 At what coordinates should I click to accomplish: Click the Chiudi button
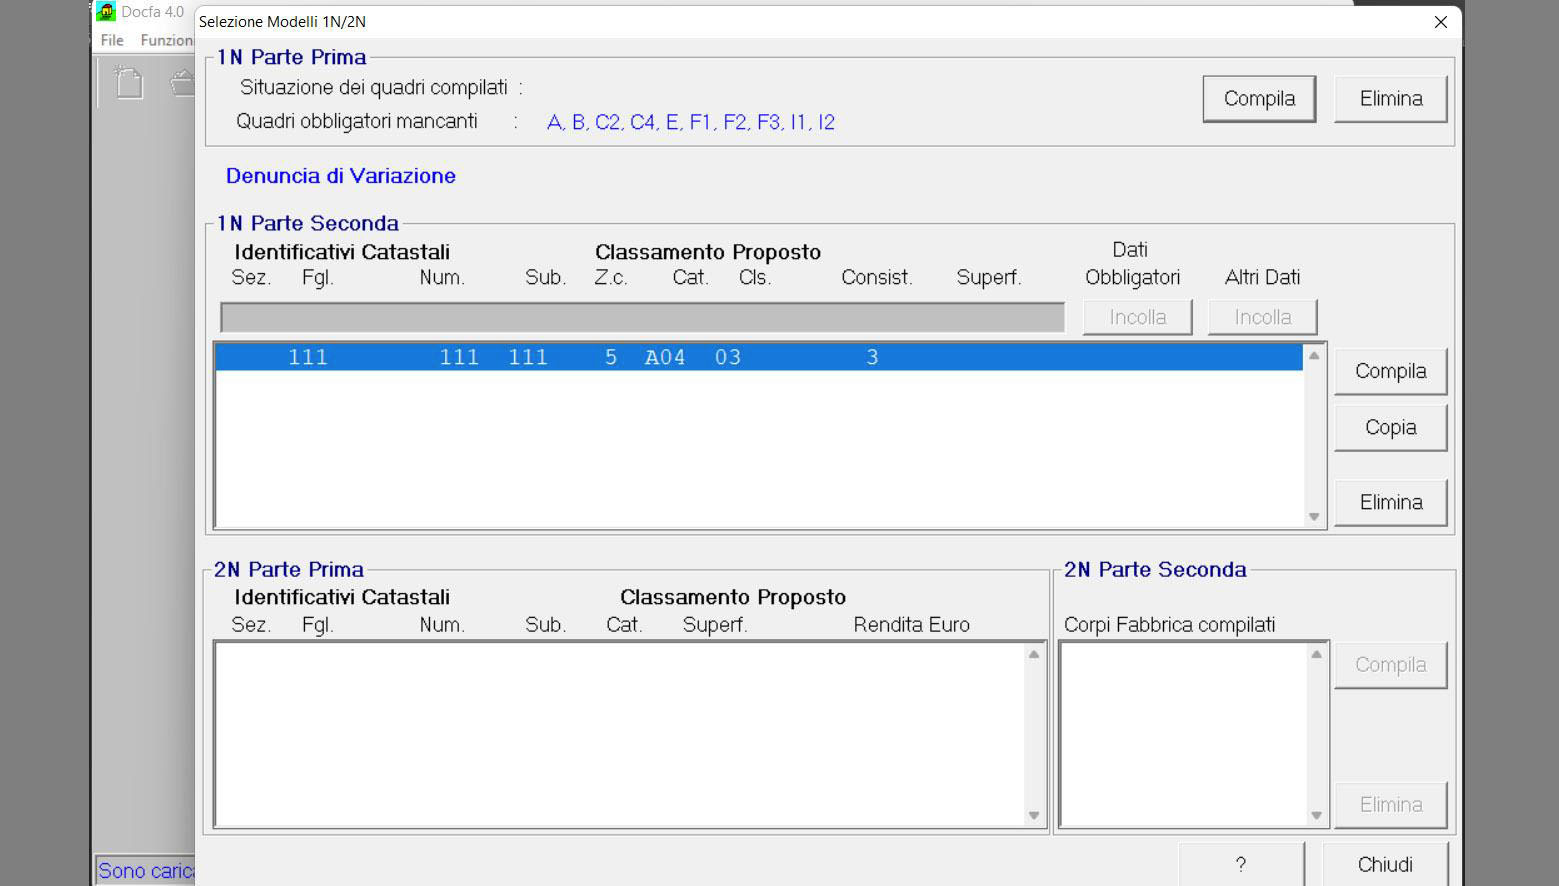point(1384,864)
